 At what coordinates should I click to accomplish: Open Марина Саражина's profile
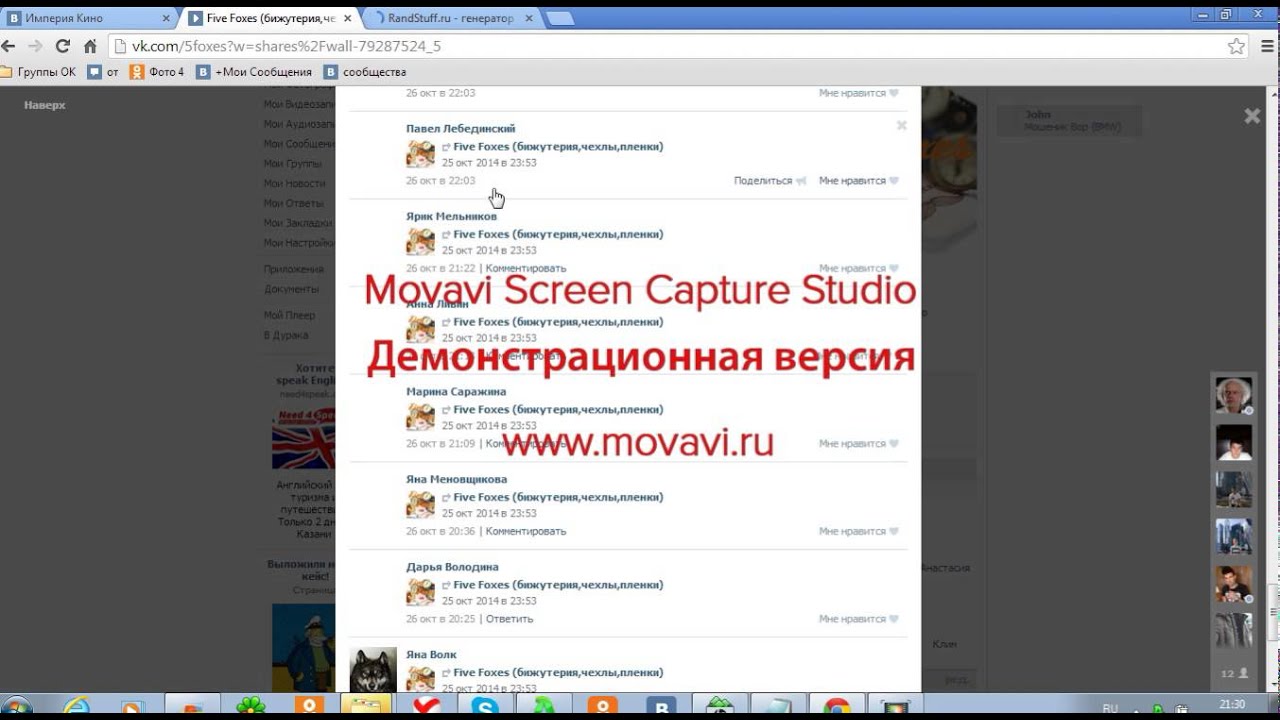pyautogui.click(x=456, y=391)
